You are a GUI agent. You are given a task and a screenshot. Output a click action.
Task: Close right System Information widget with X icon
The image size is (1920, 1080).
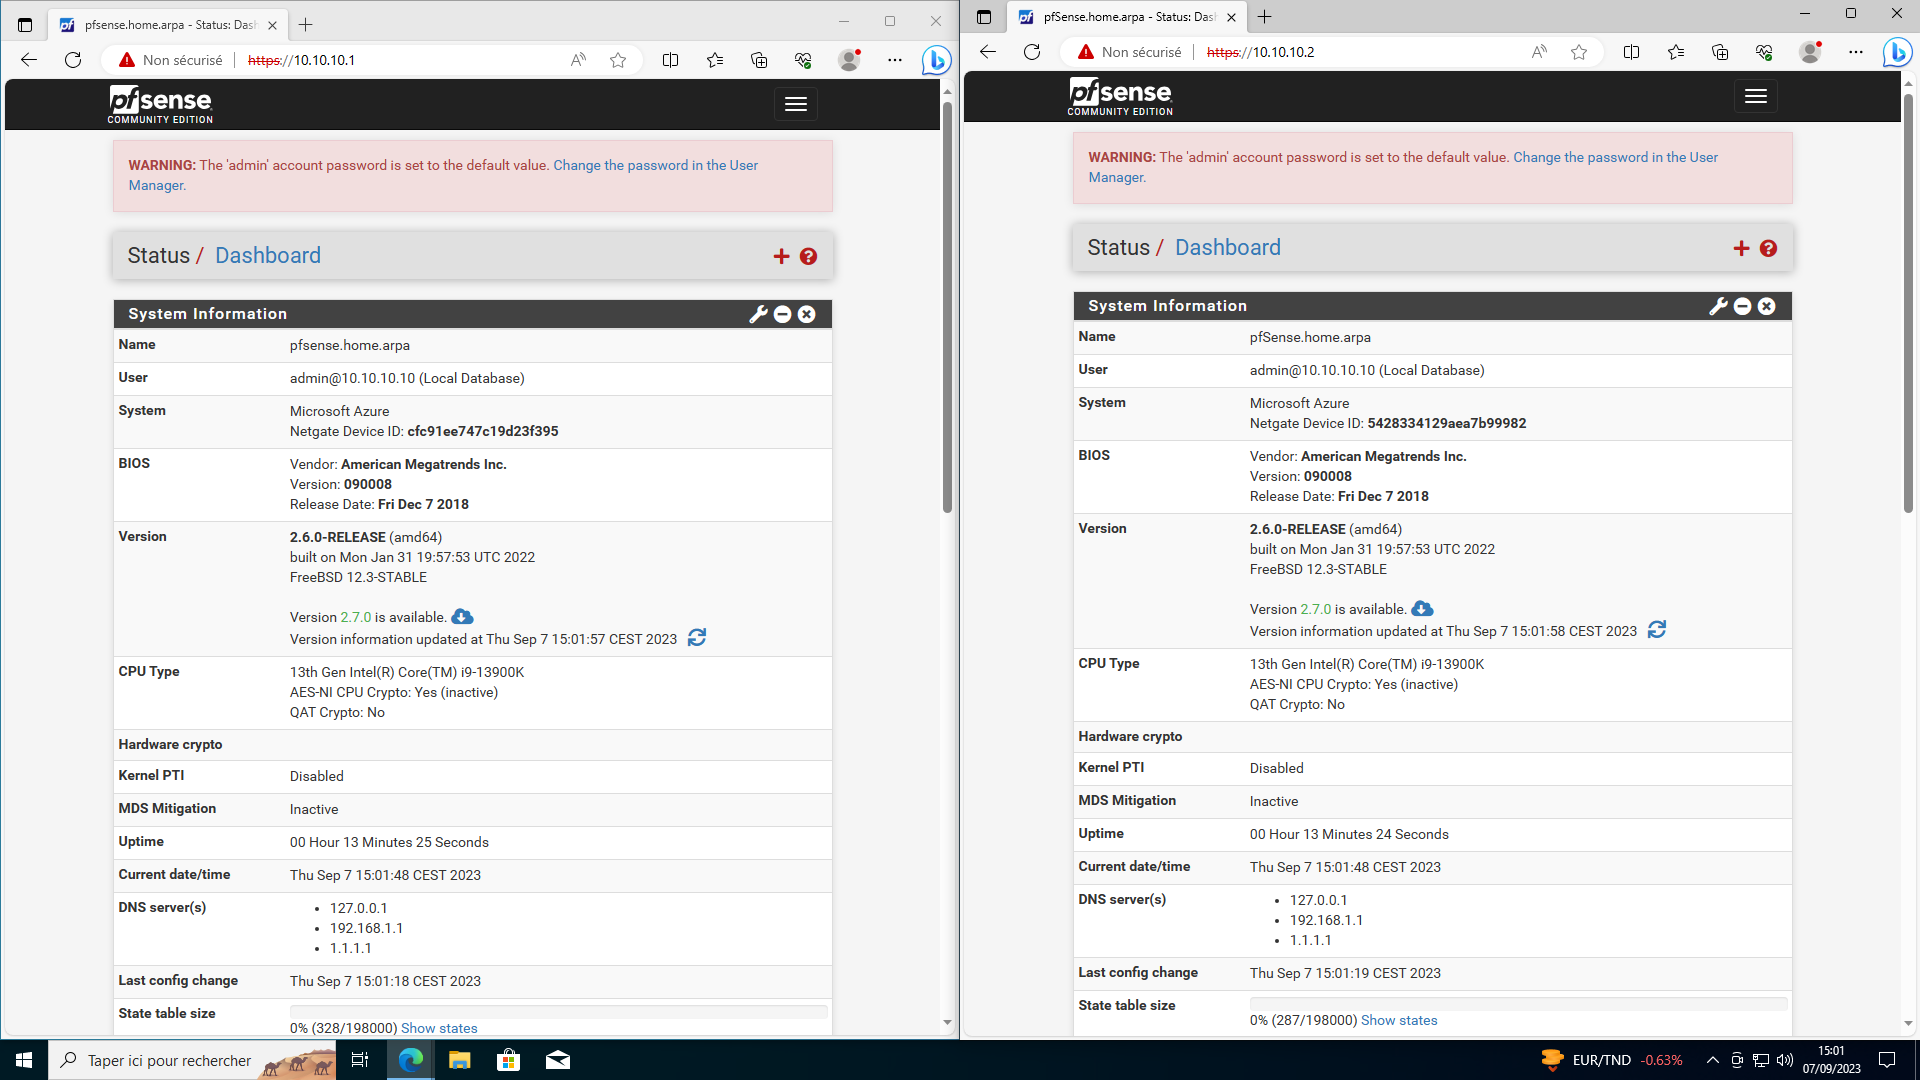pos(1767,306)
